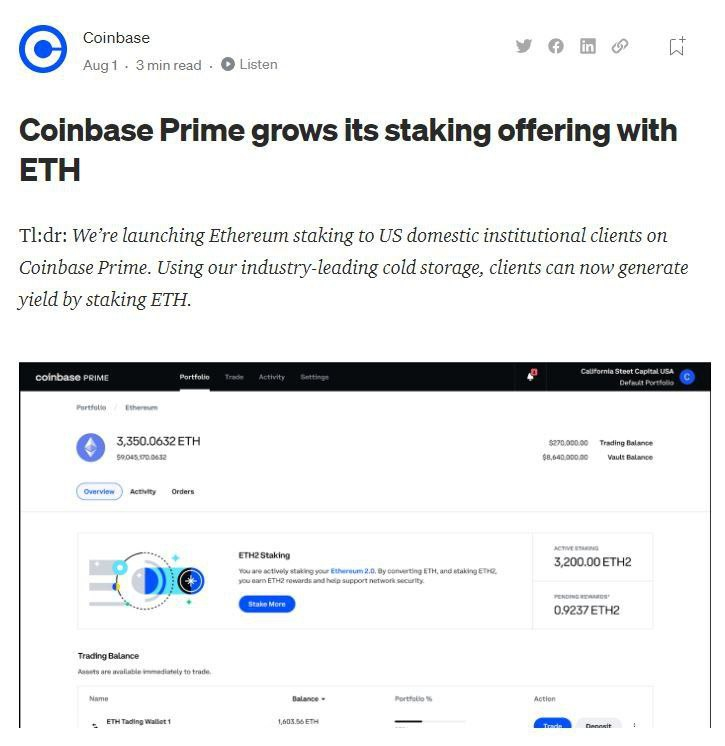Switch to the Trade tab in Prime
725x746 pixels.
click(234, 377)
